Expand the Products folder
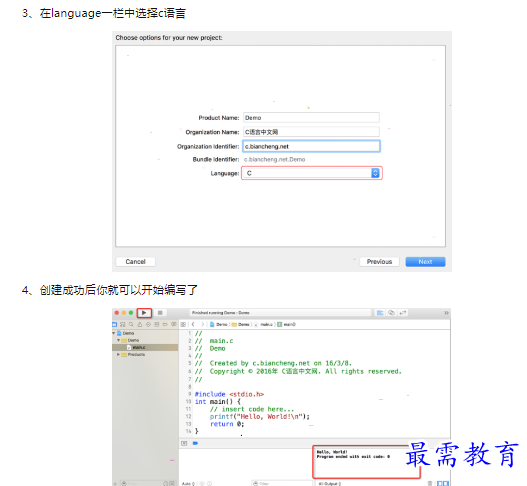The height and width of the screenshot is (486, 527). coord(118,355)
